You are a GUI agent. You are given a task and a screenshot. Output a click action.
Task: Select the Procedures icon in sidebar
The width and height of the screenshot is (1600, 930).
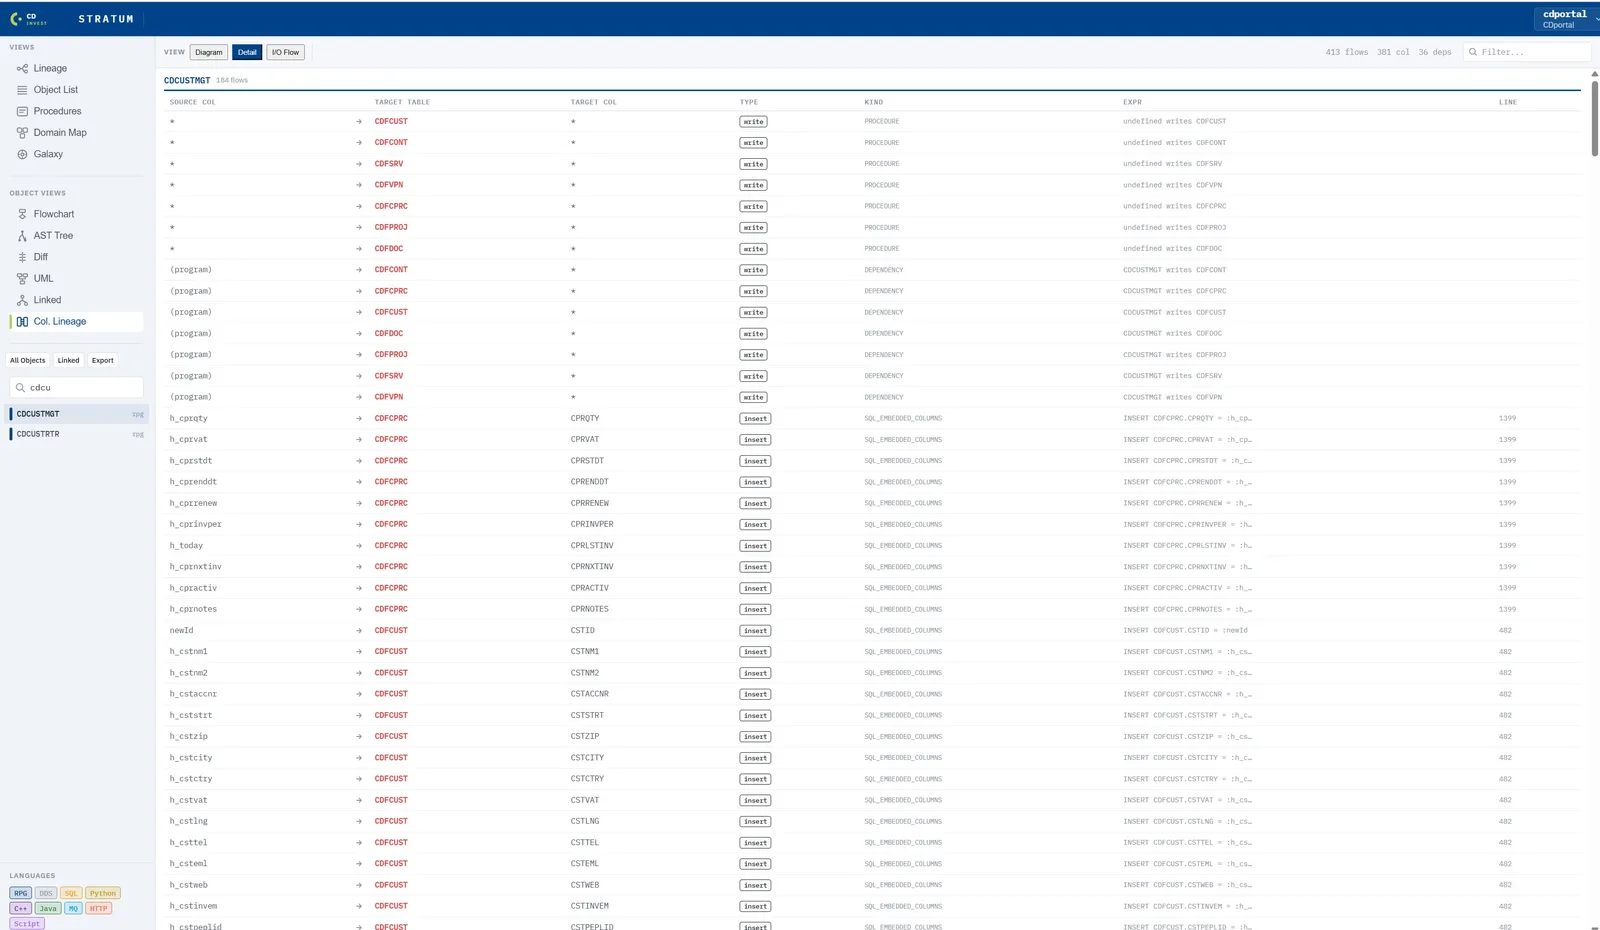[22, 111]
